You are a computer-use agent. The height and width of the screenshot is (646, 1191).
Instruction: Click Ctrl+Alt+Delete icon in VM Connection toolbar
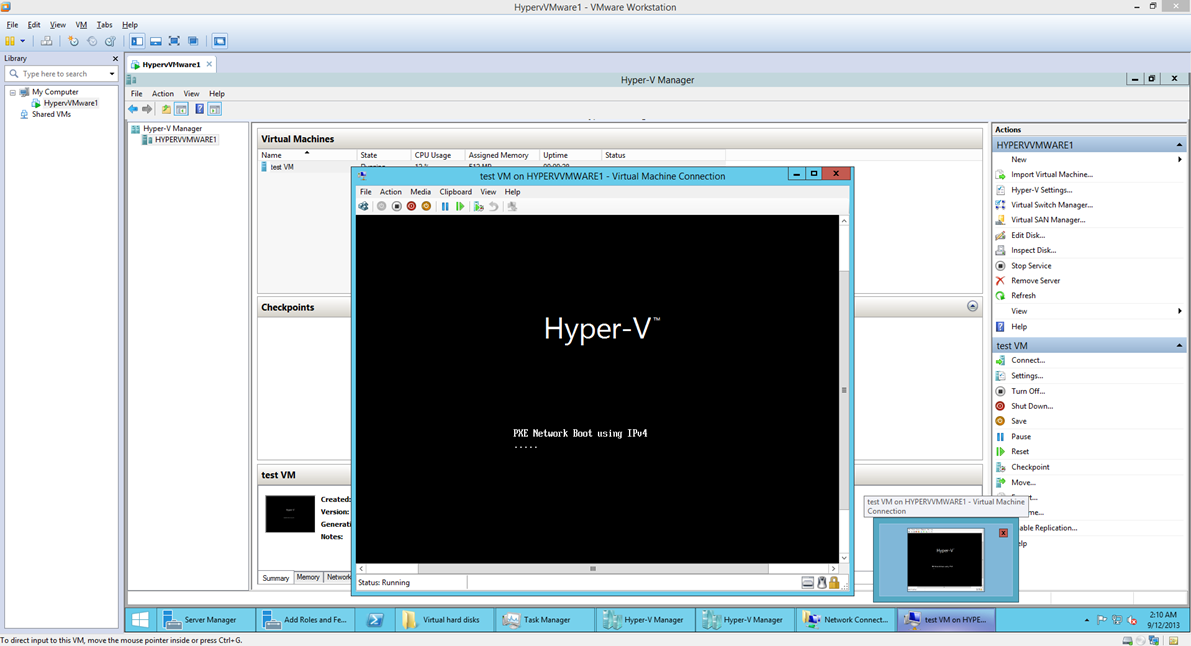pos(364,206)
